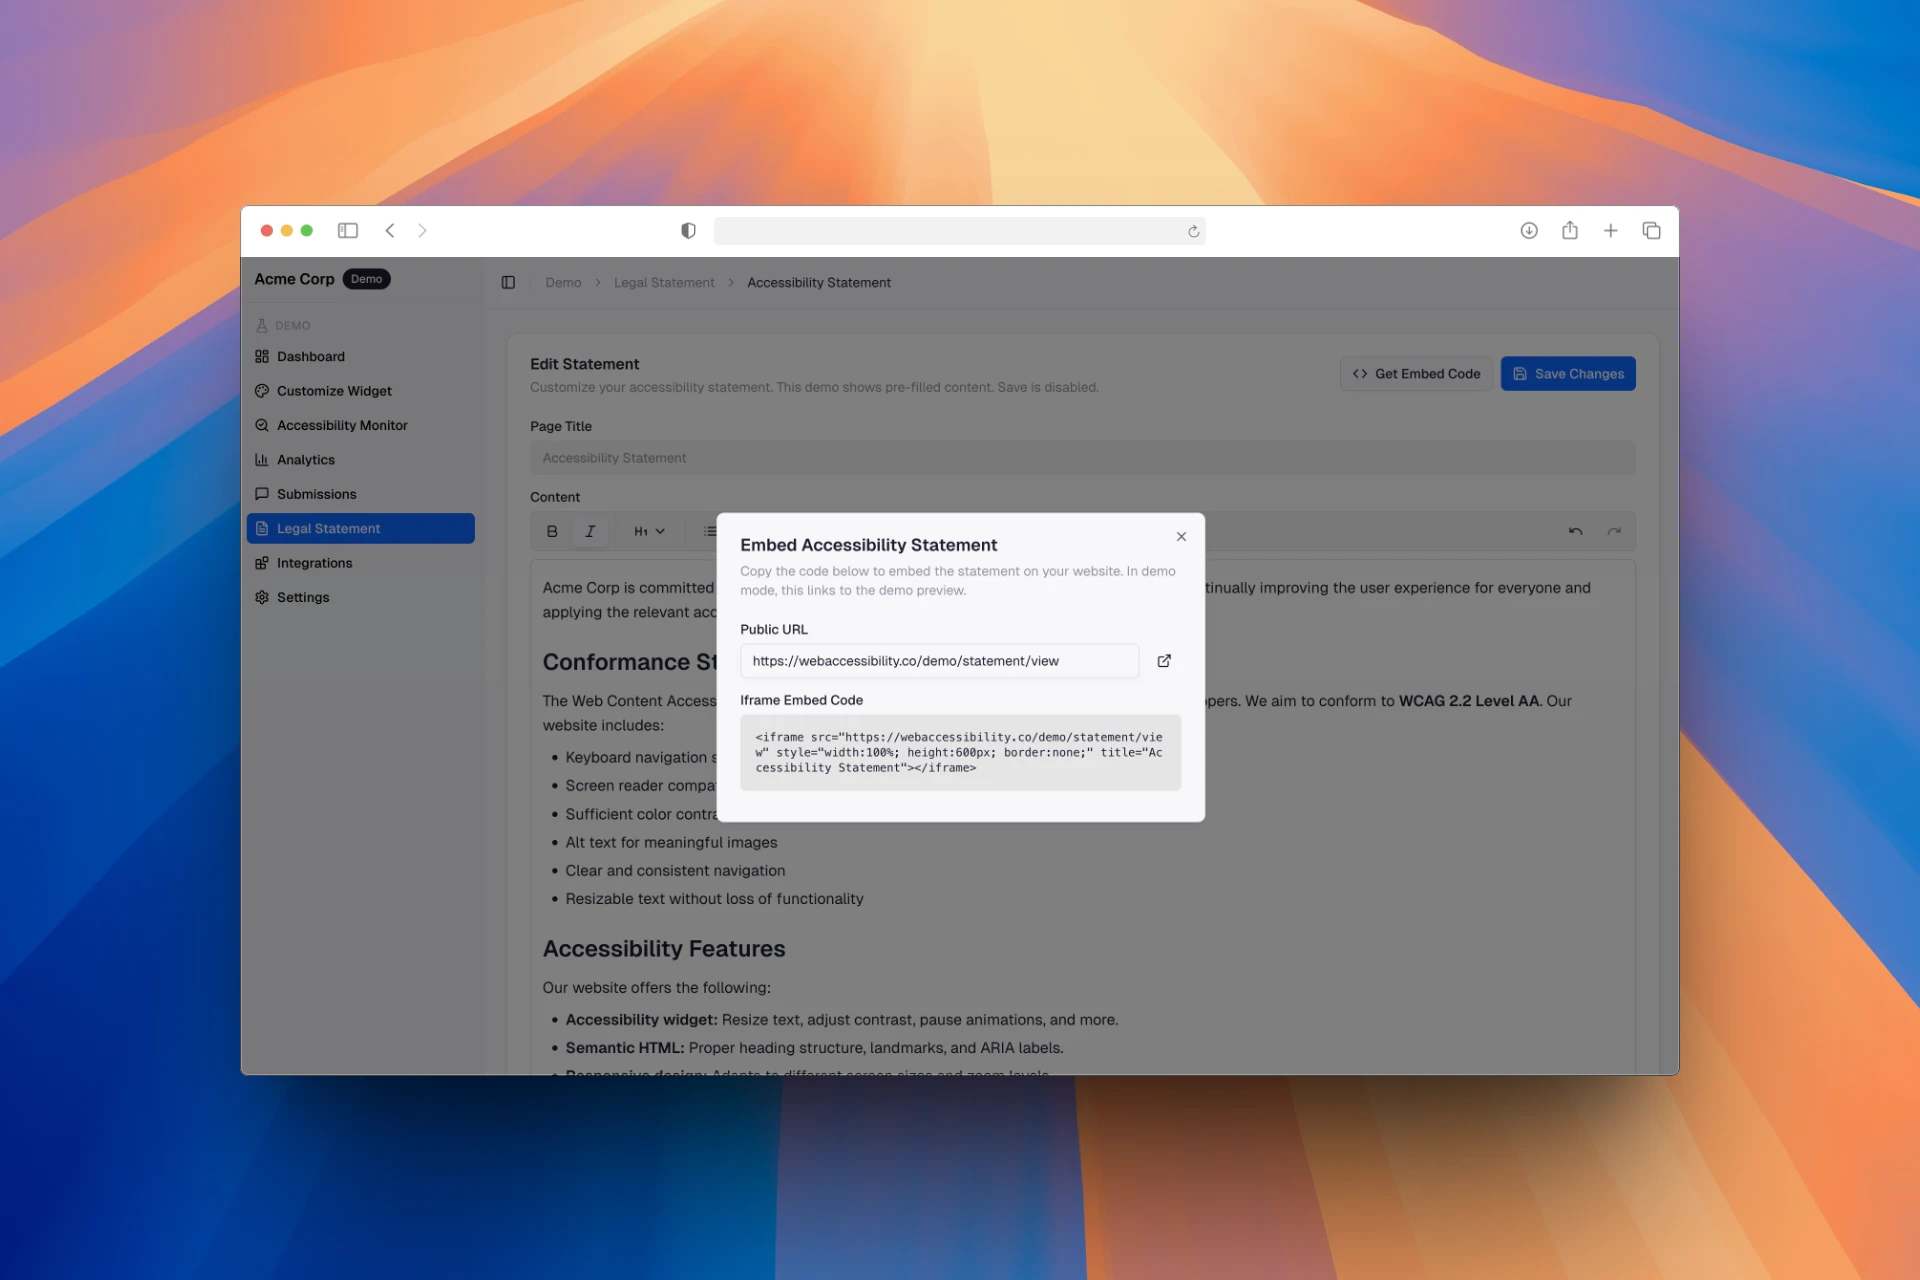The image size is (1920, 1280).
Task: Open Integrations in the sidebar
Action: [x=360, y=563]
